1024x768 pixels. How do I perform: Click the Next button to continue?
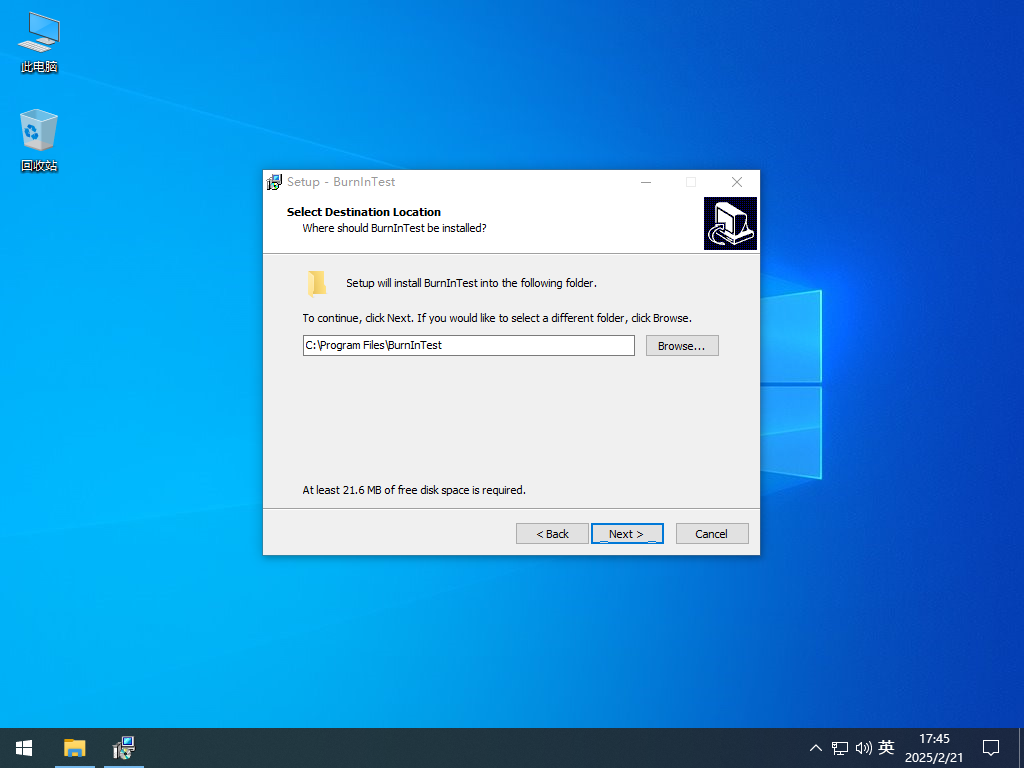[x=627, y=533]
